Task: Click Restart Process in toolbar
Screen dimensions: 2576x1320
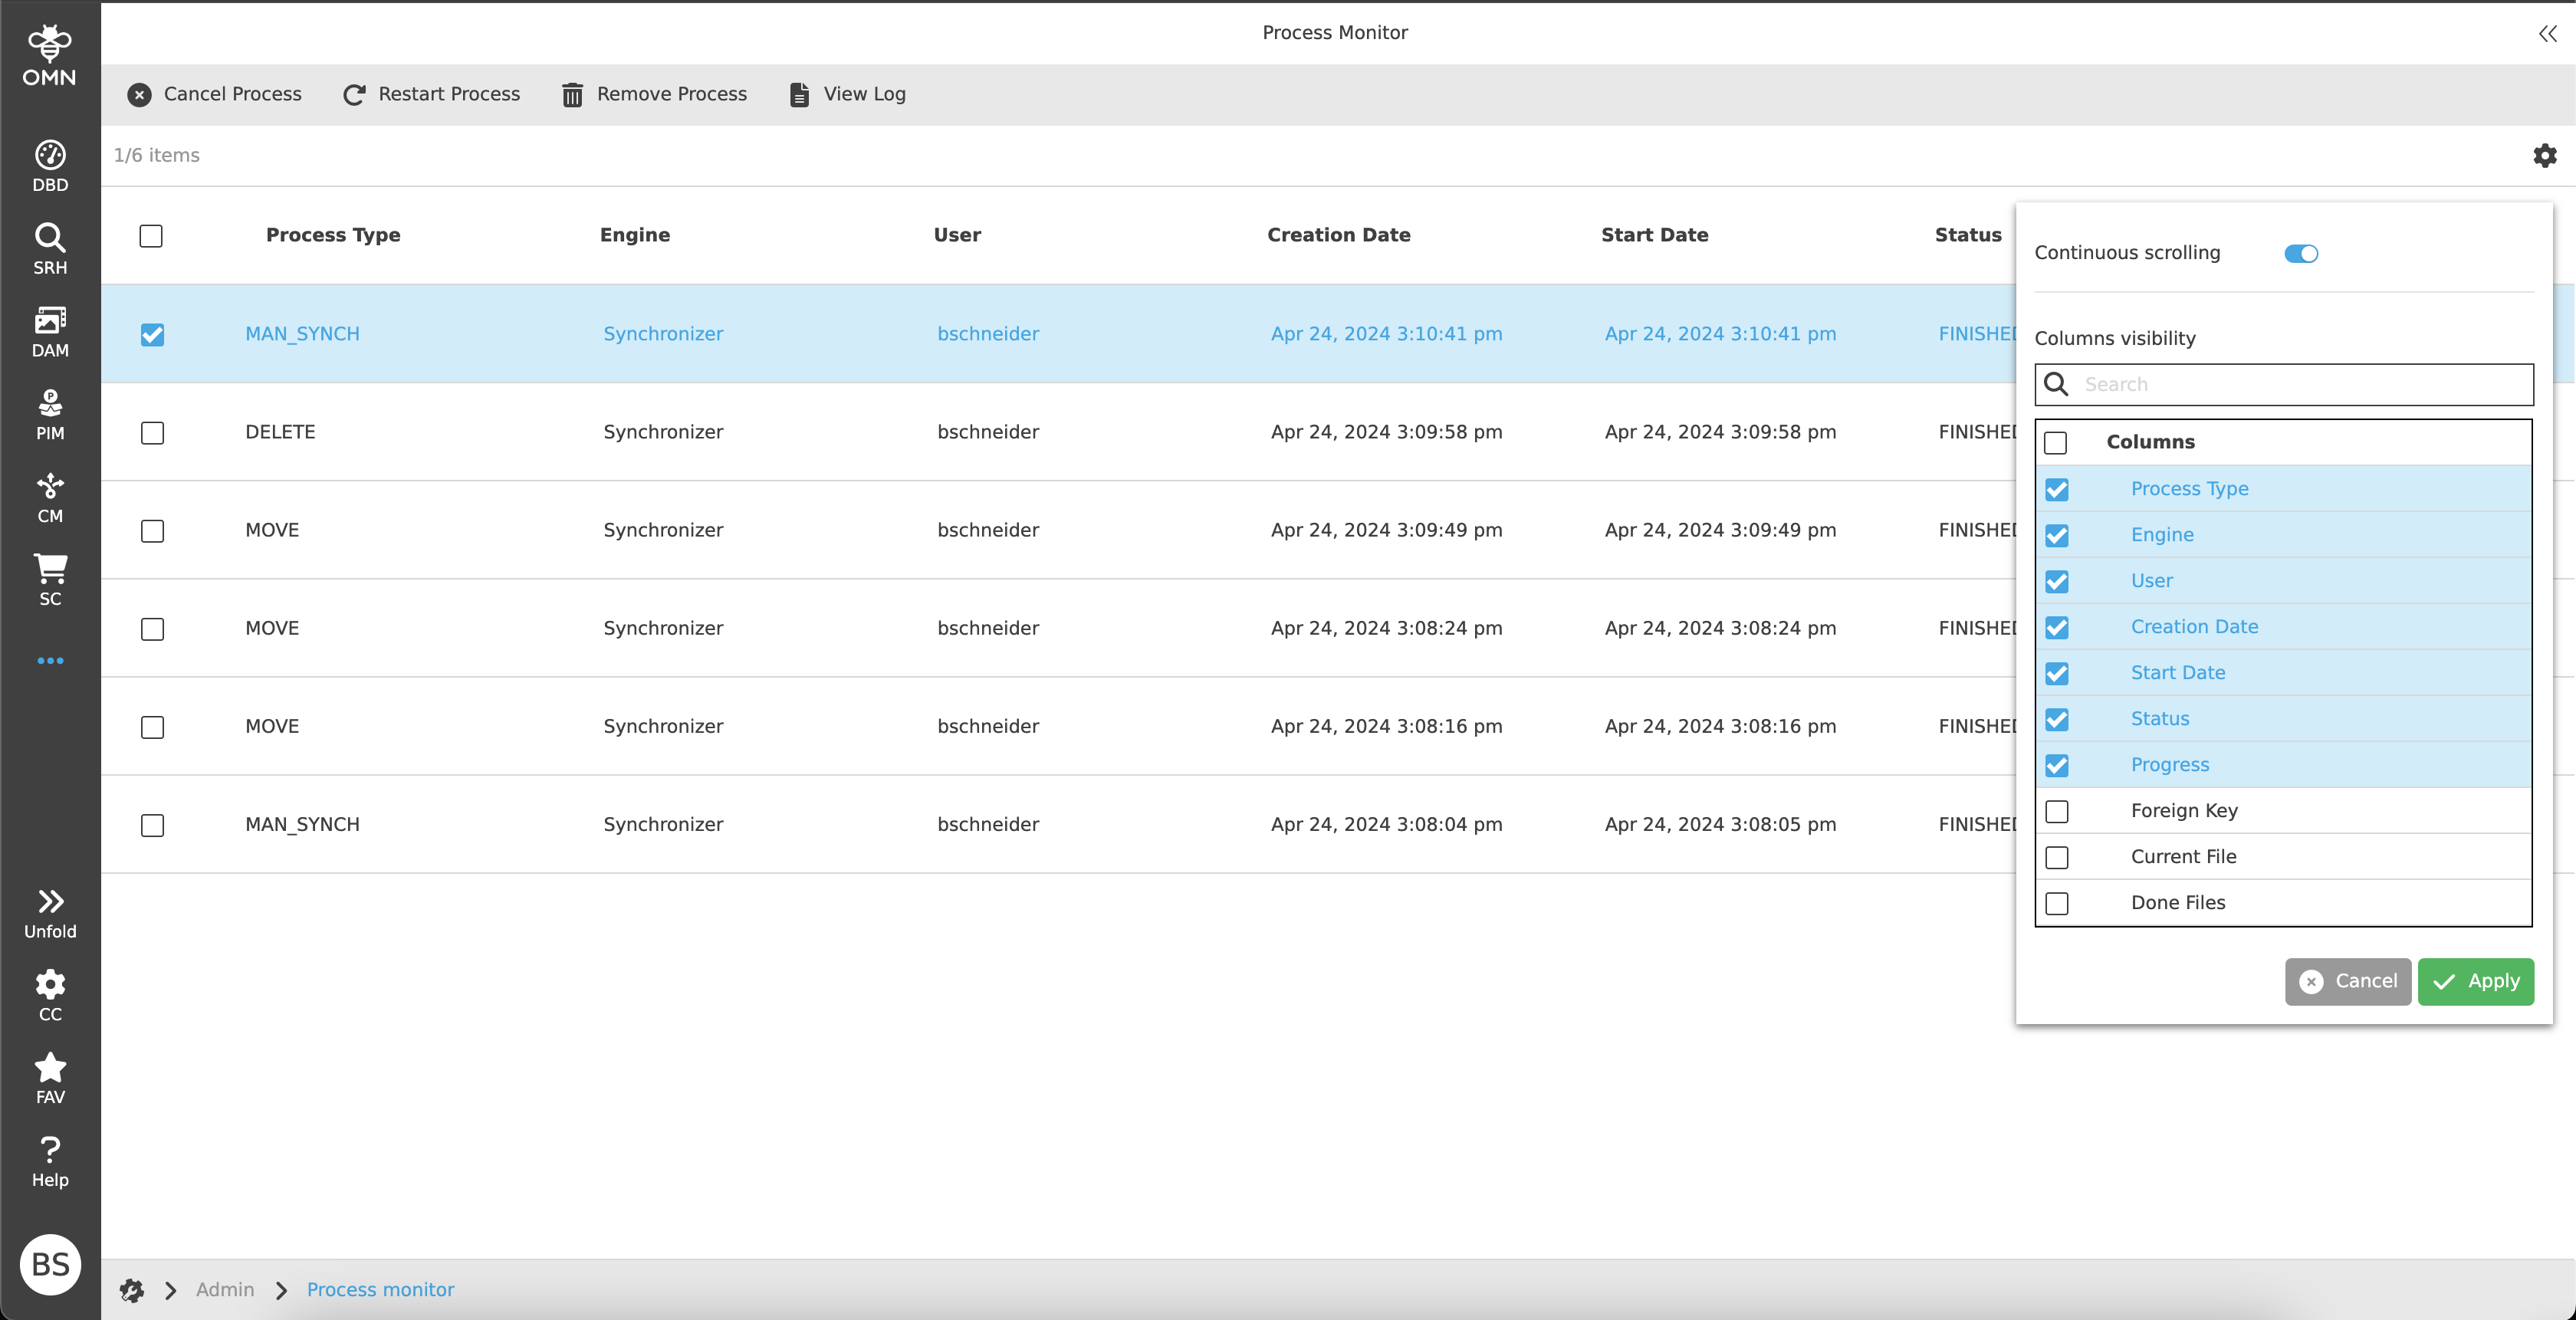Action: pos(431,94)
